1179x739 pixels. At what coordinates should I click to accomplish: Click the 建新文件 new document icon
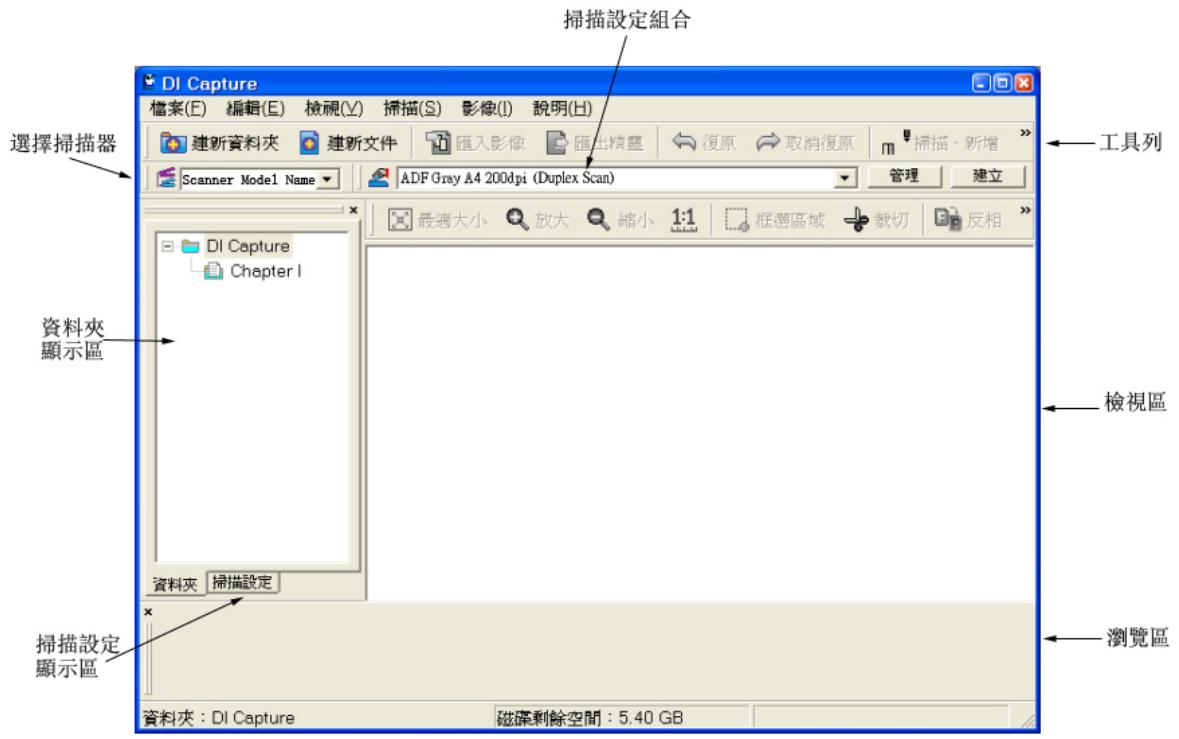point(309,143)
